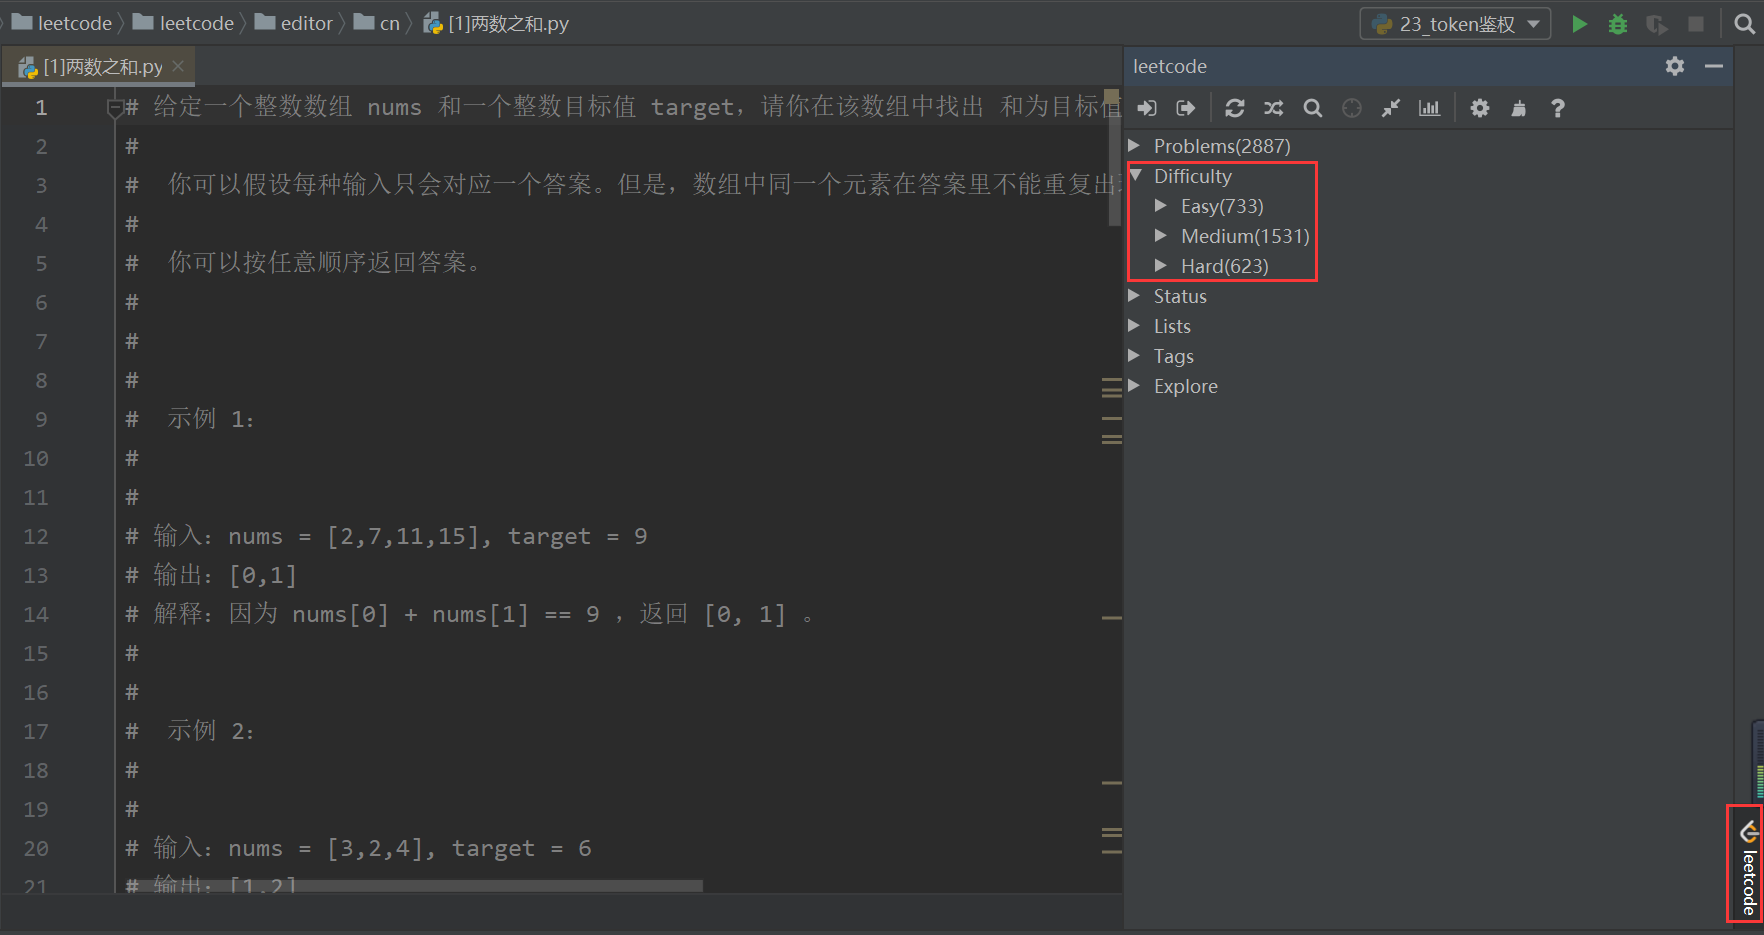The height and width of the screenshot is (935, 1764).
Task: Expand the Status tree node
Action: tap(1134, 296)
